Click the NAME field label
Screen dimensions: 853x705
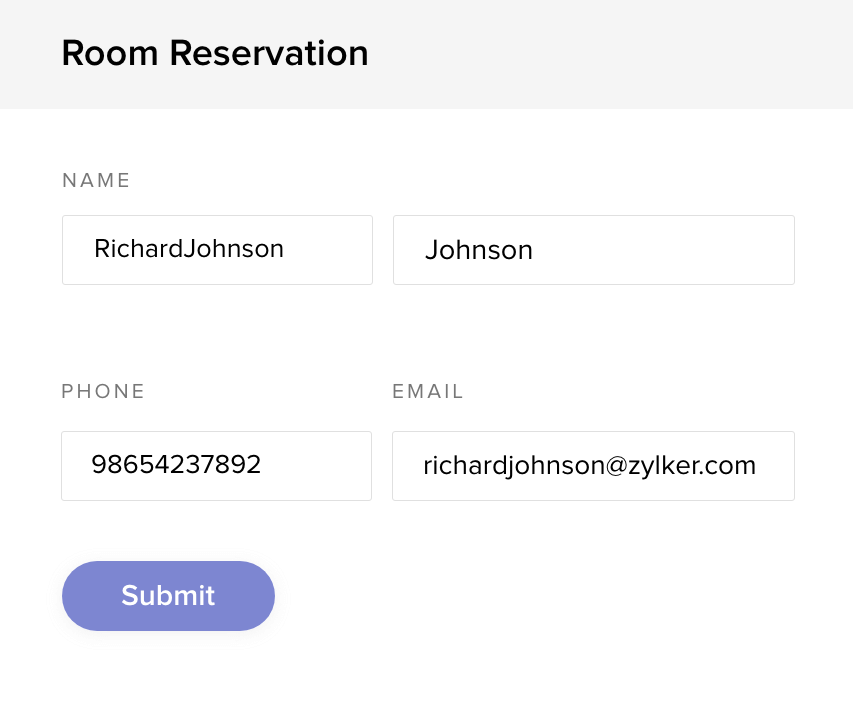(x=97, y=181)
